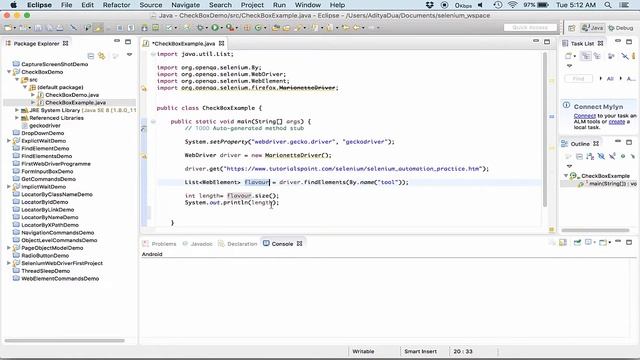Switch to the Javadoc tab

[197, 244]
